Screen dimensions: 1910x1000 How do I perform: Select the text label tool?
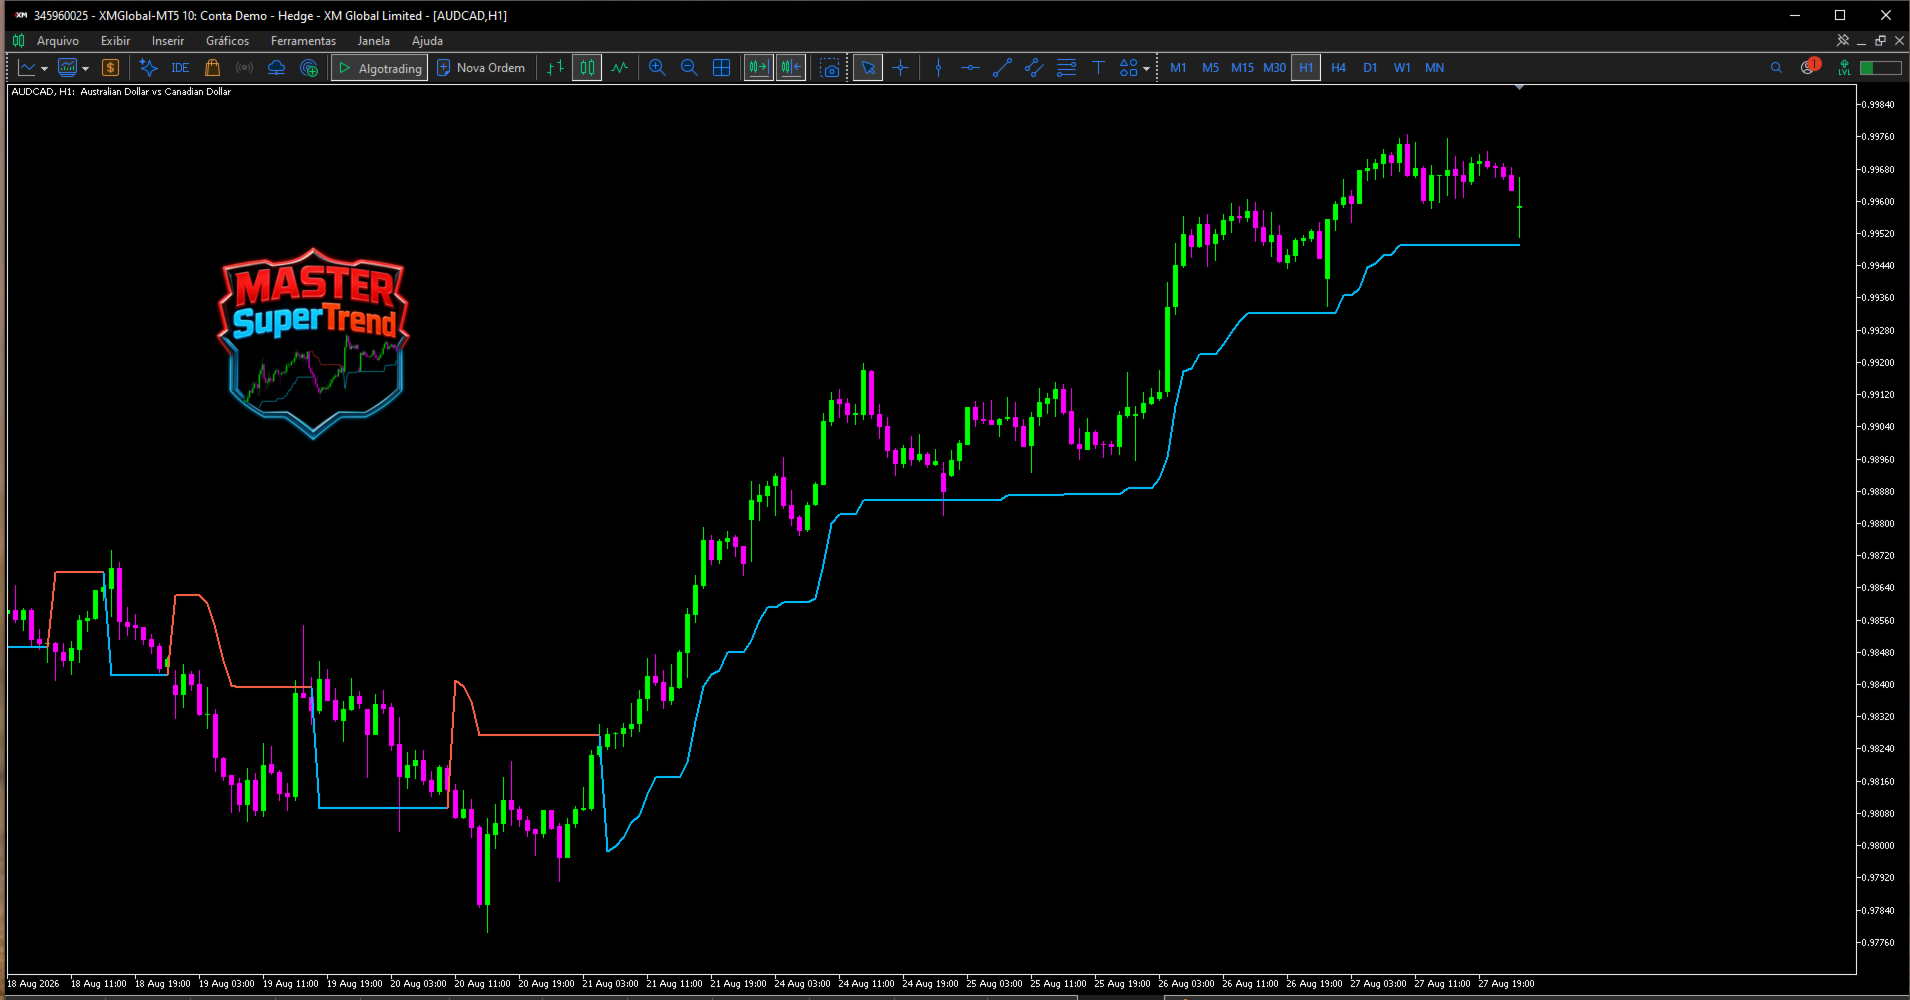tap(1098, 68)
